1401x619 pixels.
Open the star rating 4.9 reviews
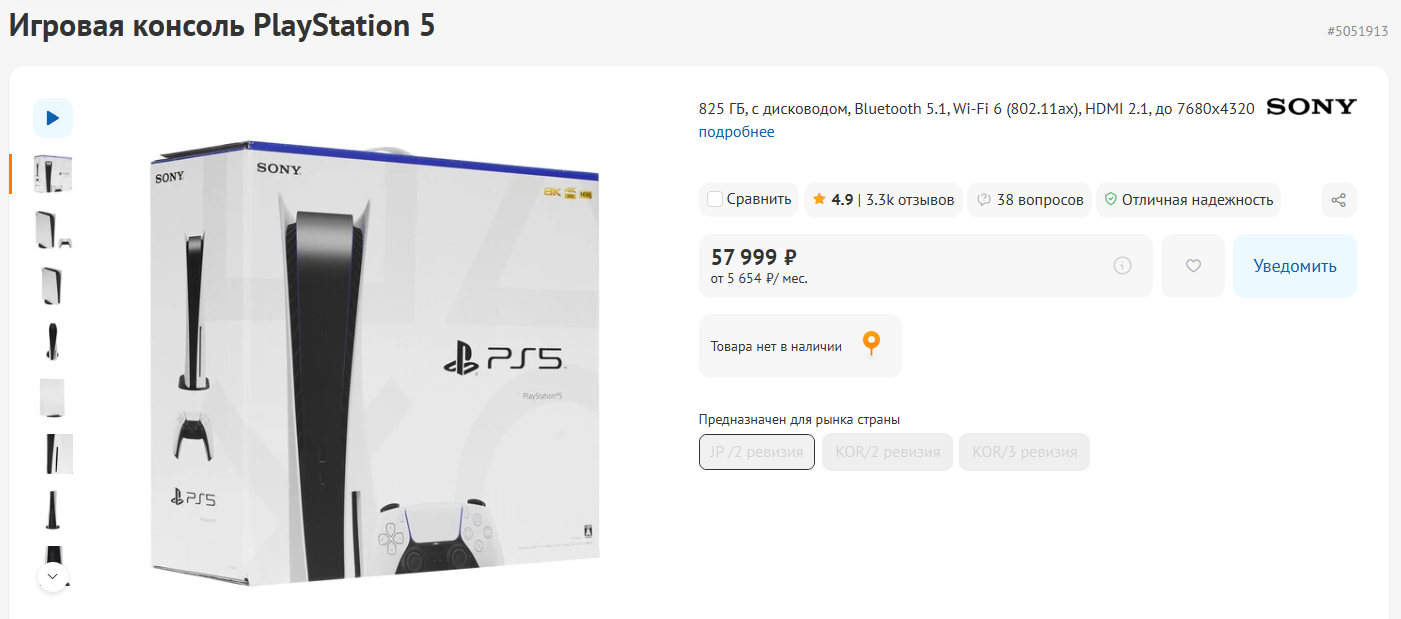(x=883, y=200)
